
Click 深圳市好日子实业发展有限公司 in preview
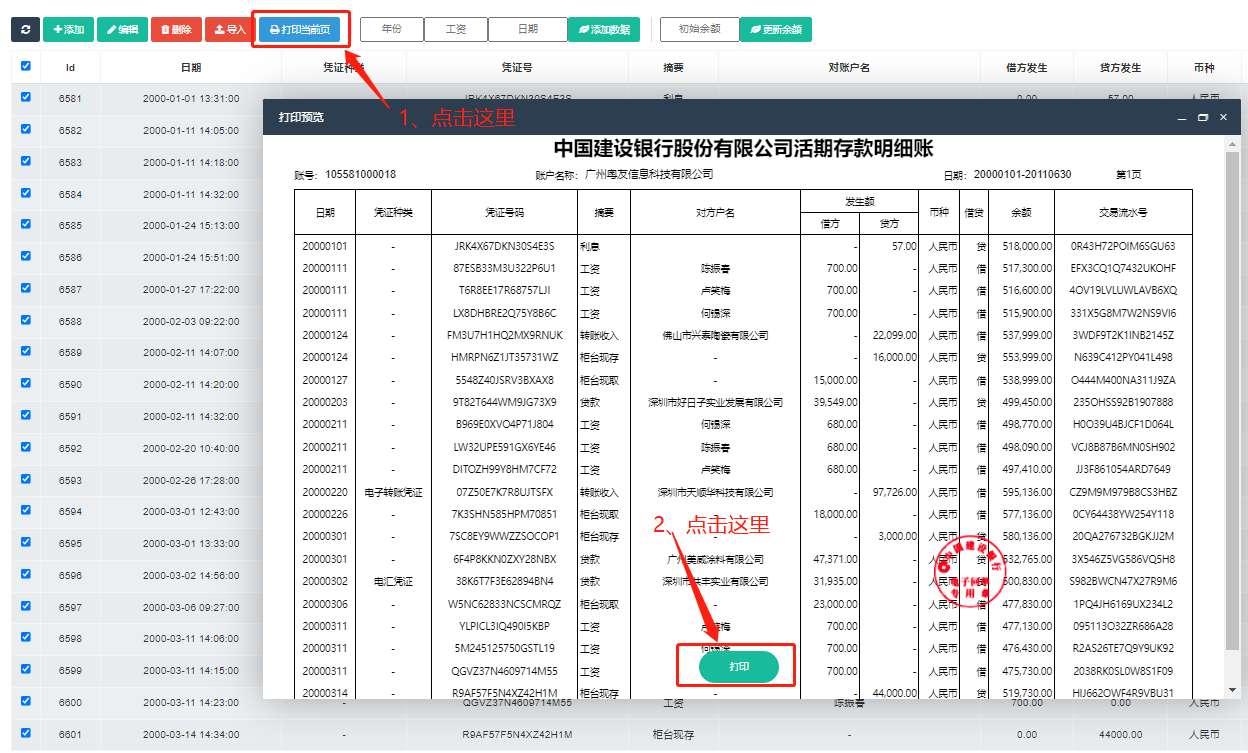click(x=715, y=403)
